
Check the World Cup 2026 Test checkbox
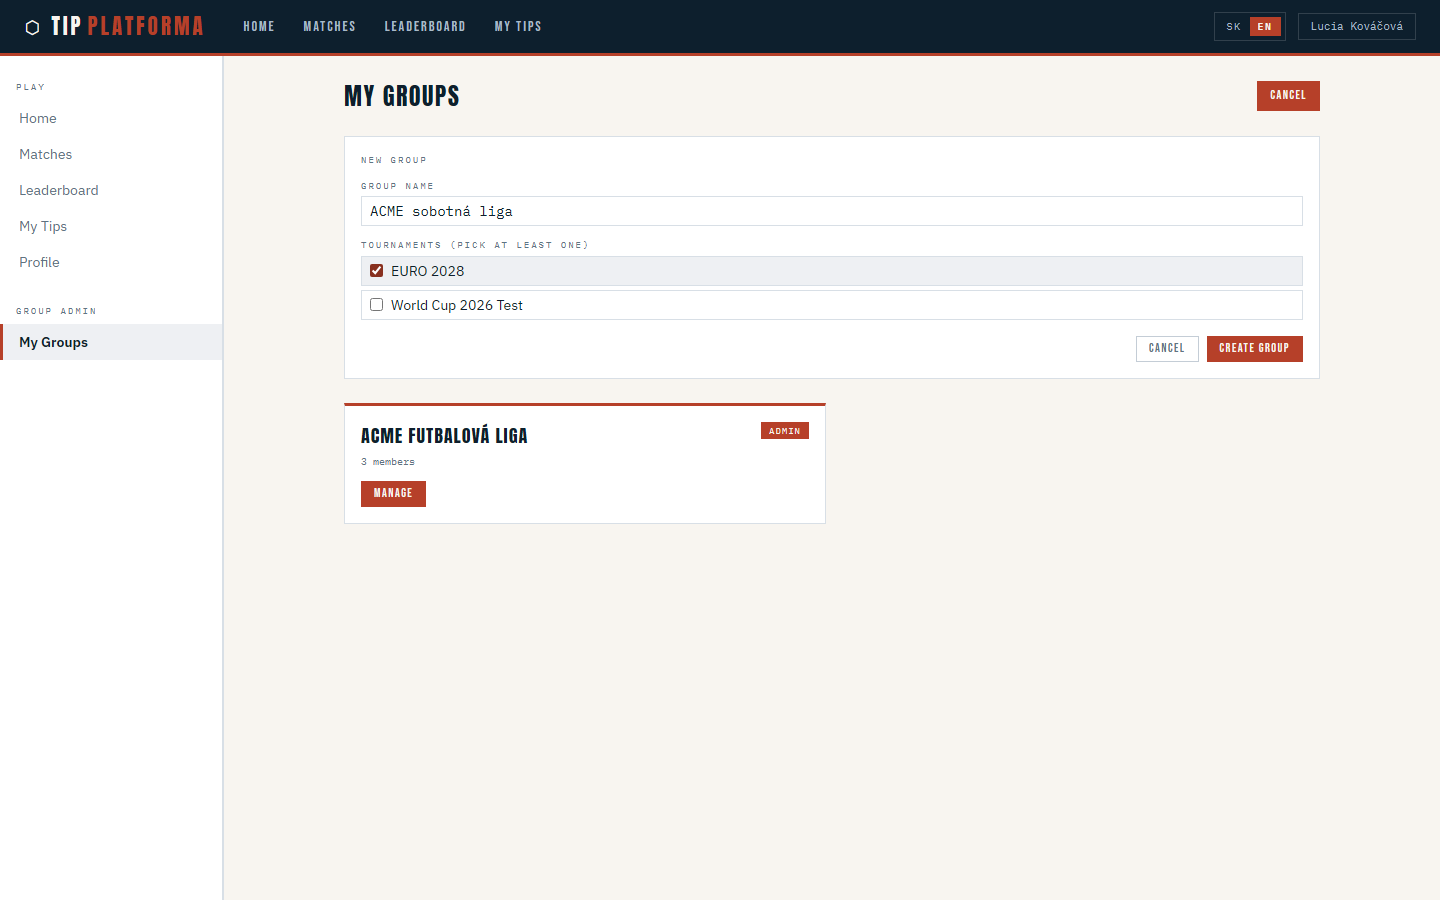tap(377, 305)
